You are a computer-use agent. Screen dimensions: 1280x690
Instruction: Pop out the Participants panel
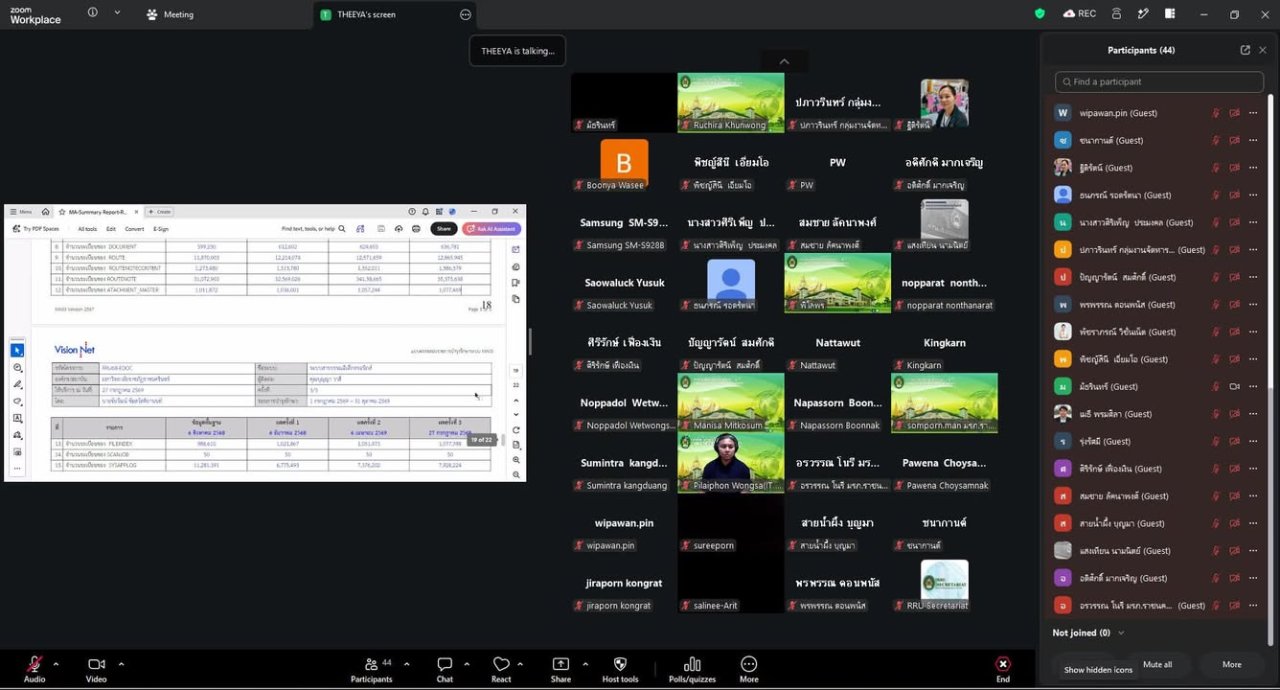coord(1245,50)
